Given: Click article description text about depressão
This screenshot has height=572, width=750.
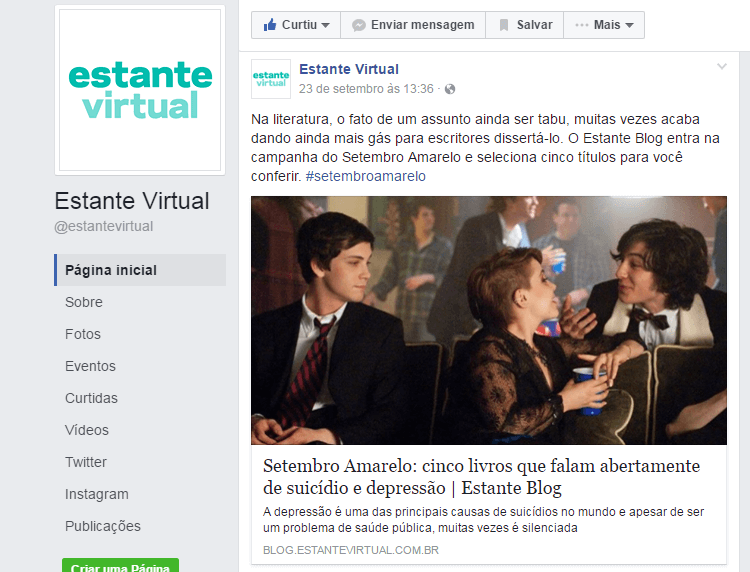Looking at the screenshot, I should point(483,520).
